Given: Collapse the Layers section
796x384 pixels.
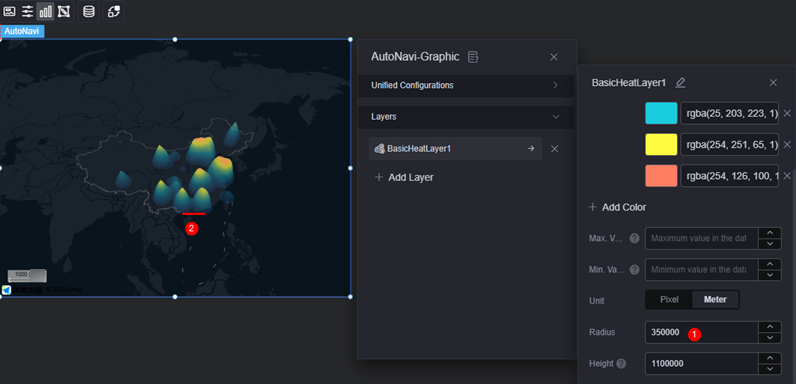Looking at the screenshot, I should (466, 117).
